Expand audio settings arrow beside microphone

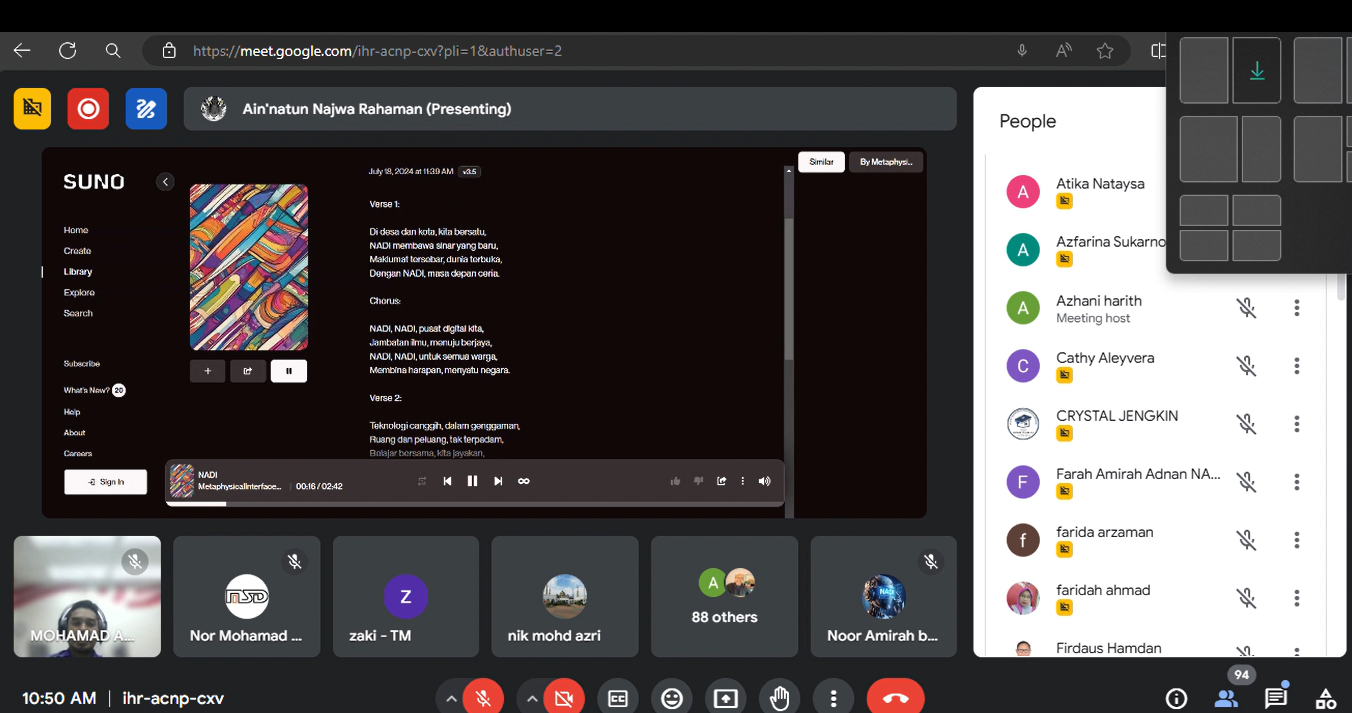point(451,698)
